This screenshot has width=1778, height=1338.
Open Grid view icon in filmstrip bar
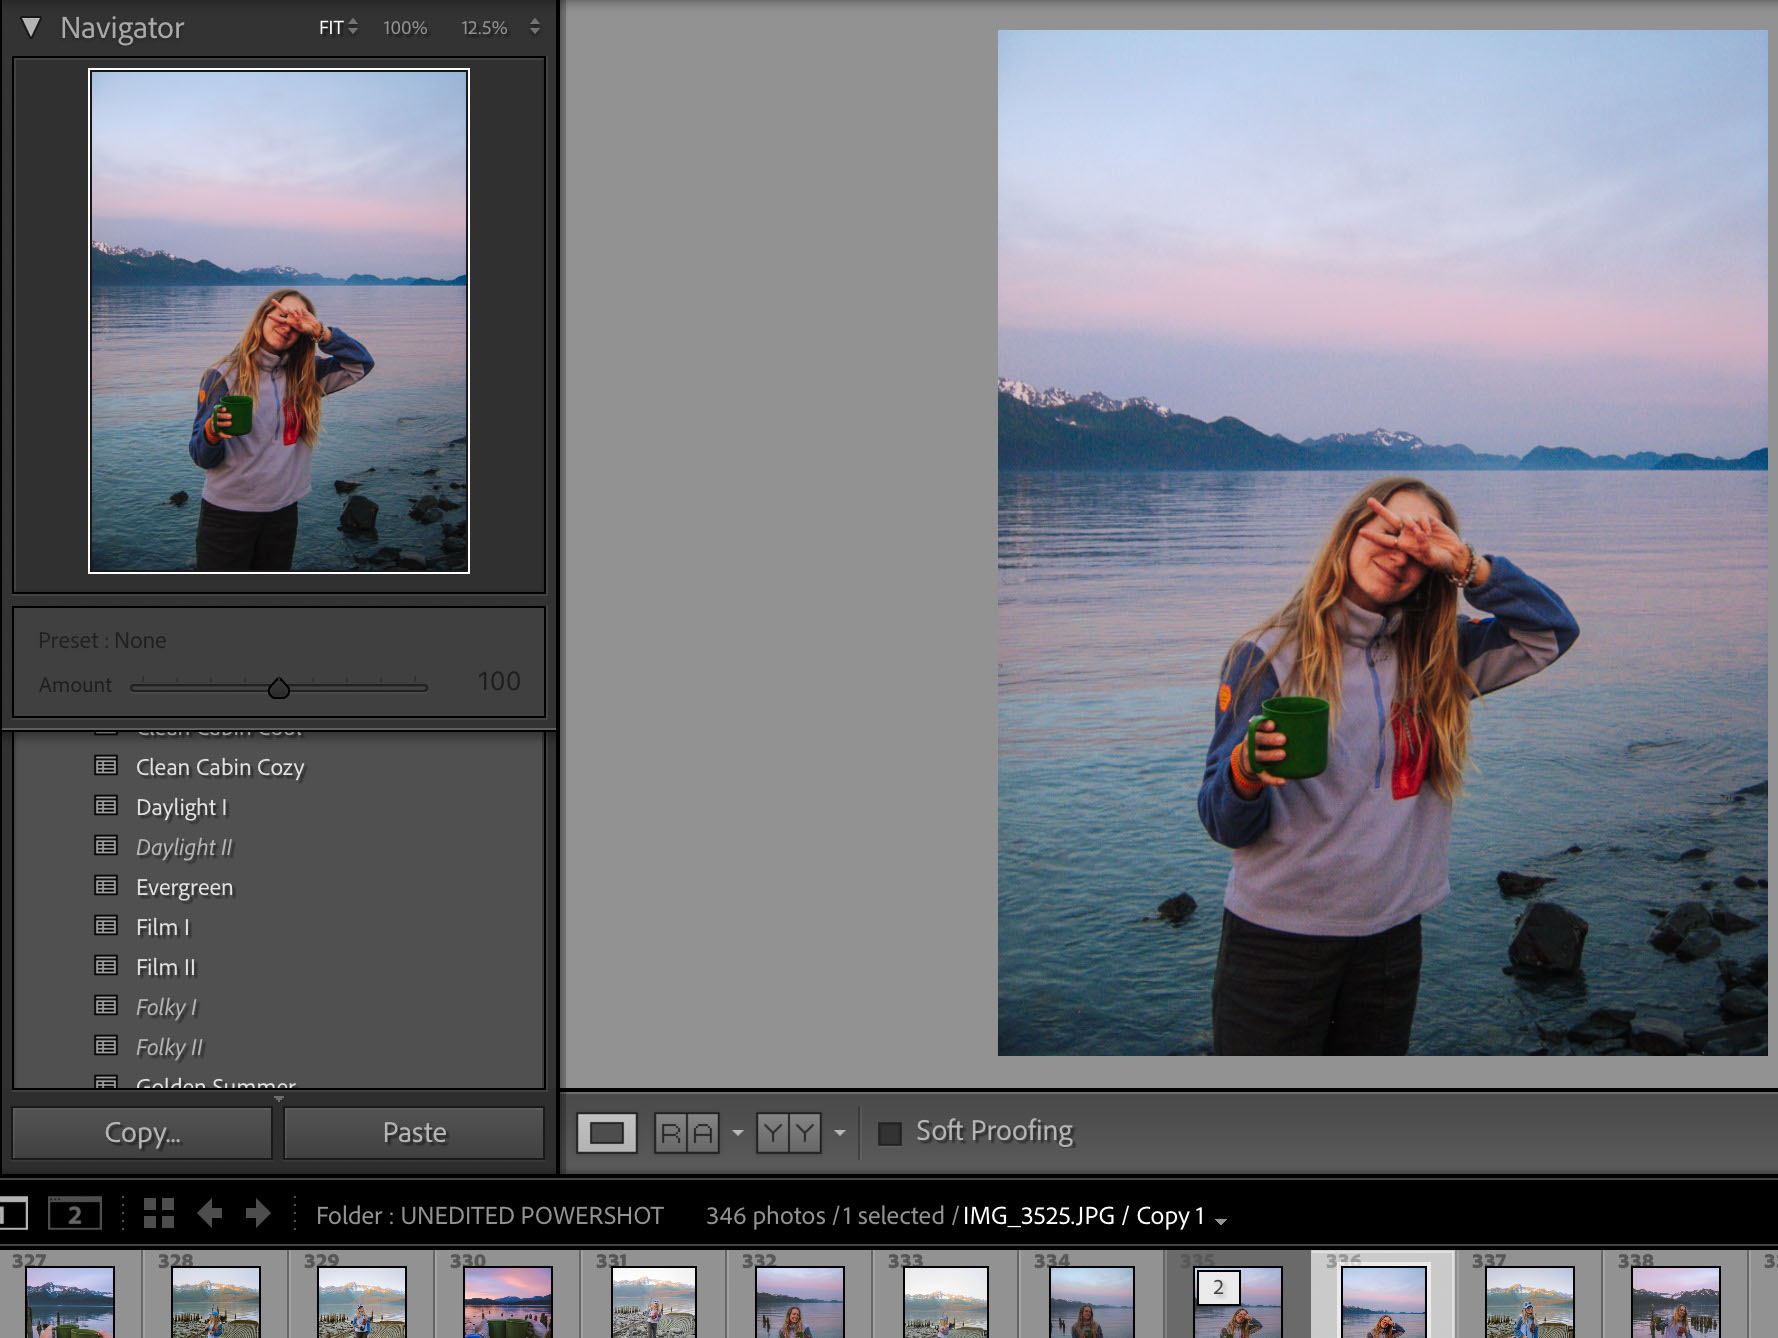159,1214
